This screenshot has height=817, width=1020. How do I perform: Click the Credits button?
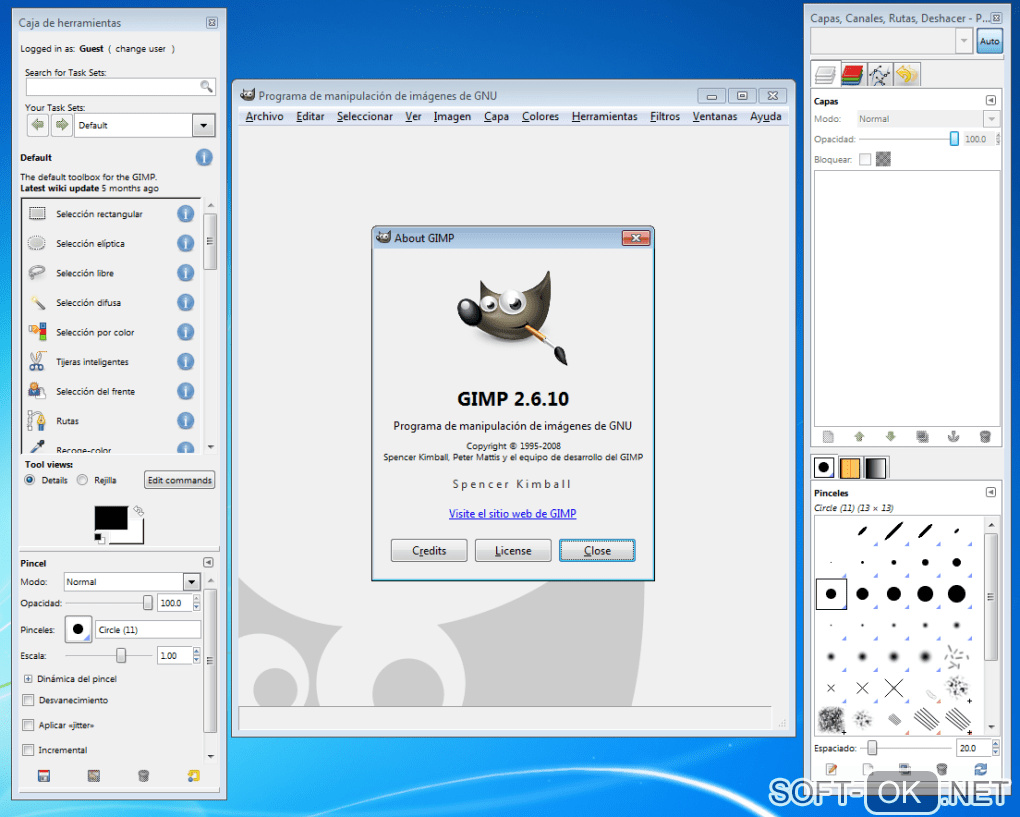429,550
